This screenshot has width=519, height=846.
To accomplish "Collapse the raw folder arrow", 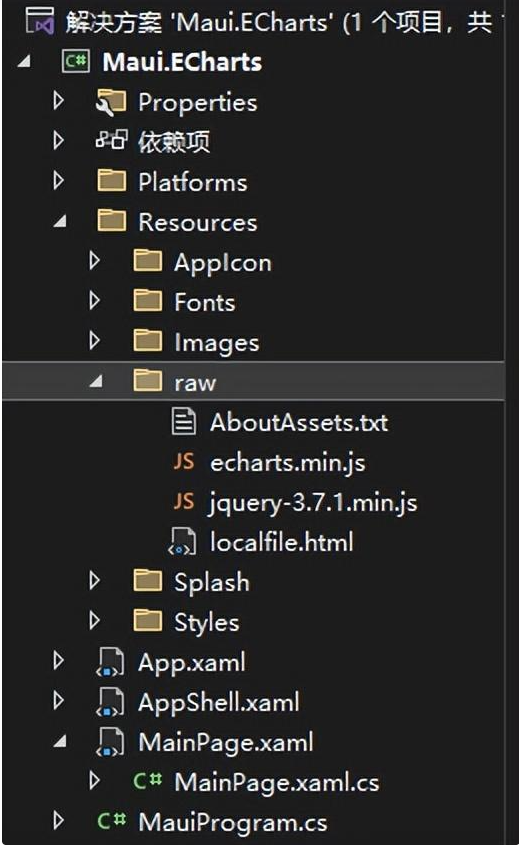I will [x=95, y=381].
